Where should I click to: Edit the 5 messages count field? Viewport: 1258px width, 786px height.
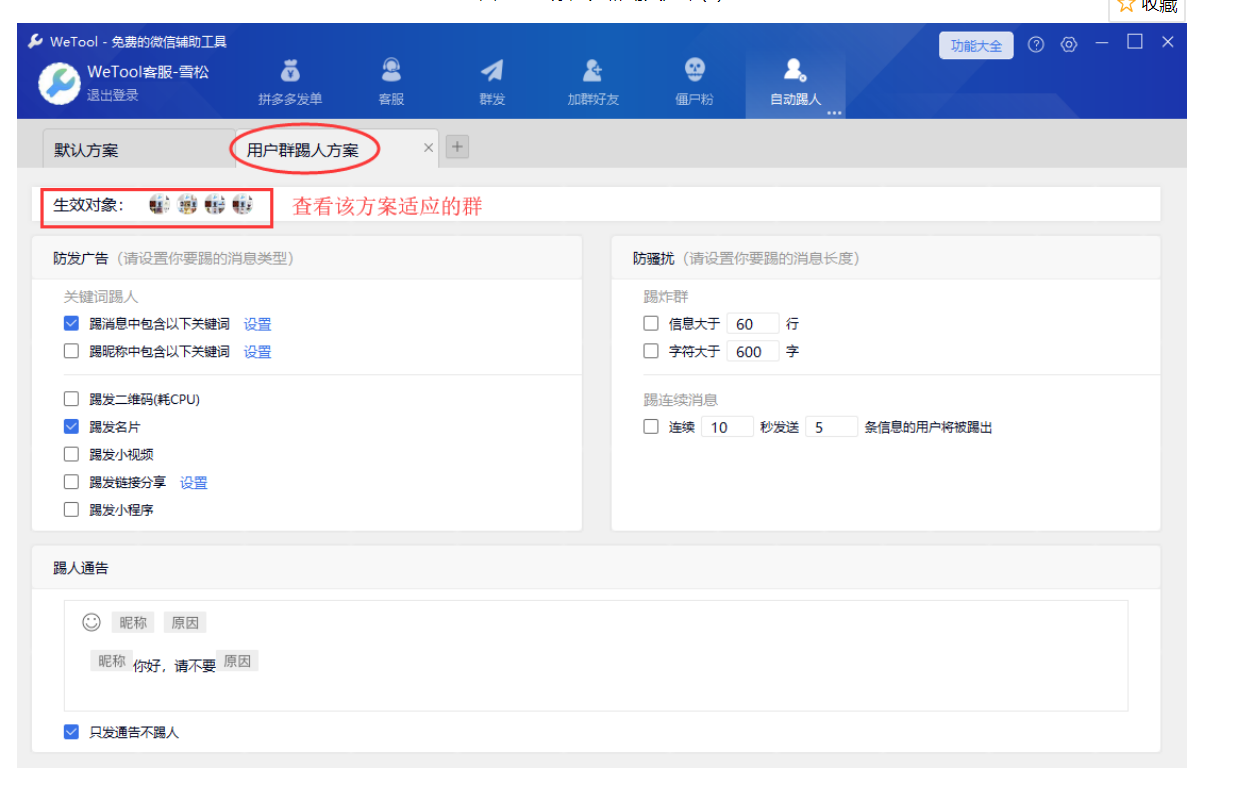832,427
